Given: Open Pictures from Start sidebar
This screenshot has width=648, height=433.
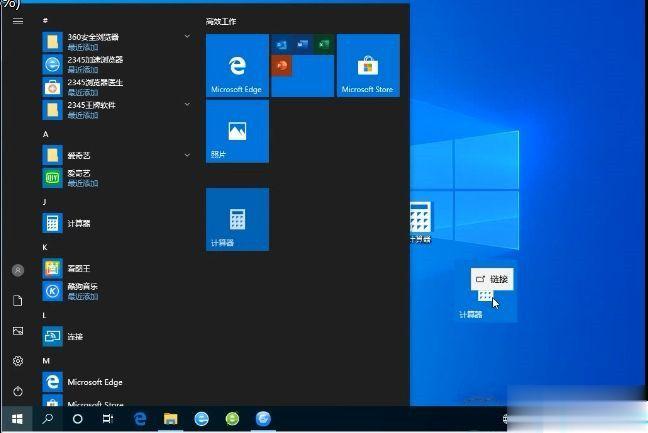Looking at the screenshot, I should (18, 331).
